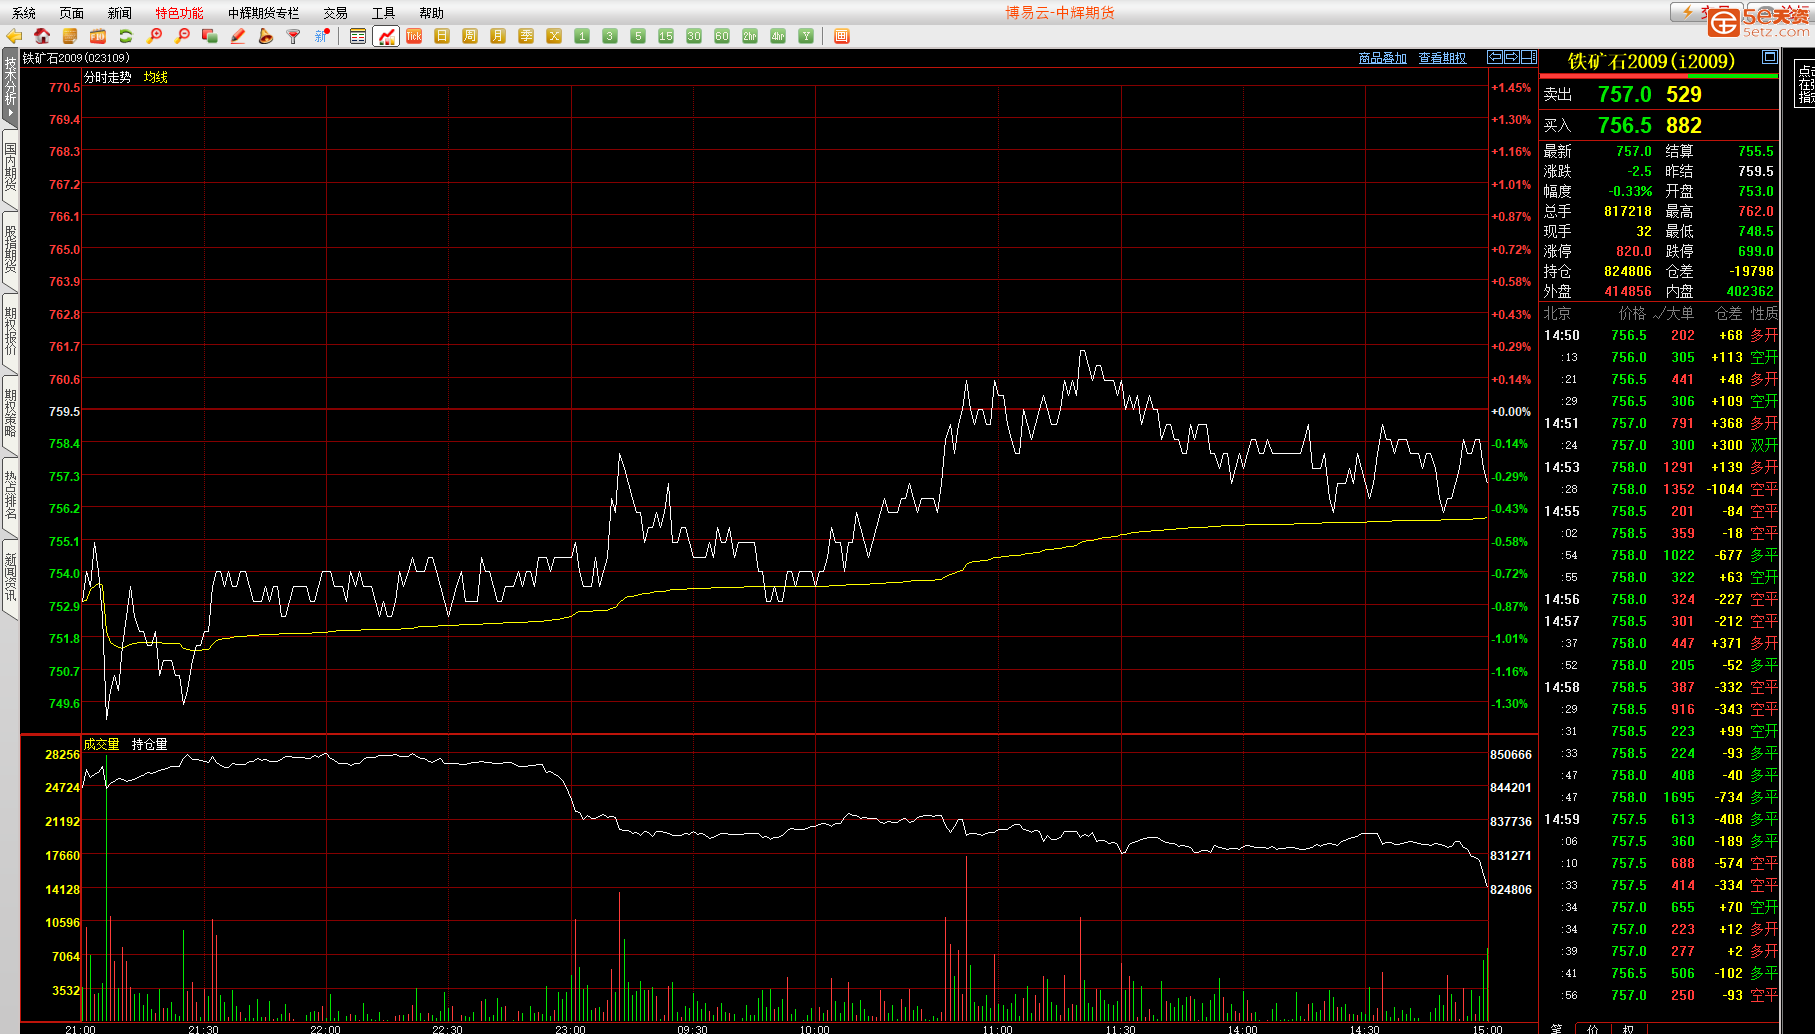Switch to daily 日 K-line

pos(442,36)
